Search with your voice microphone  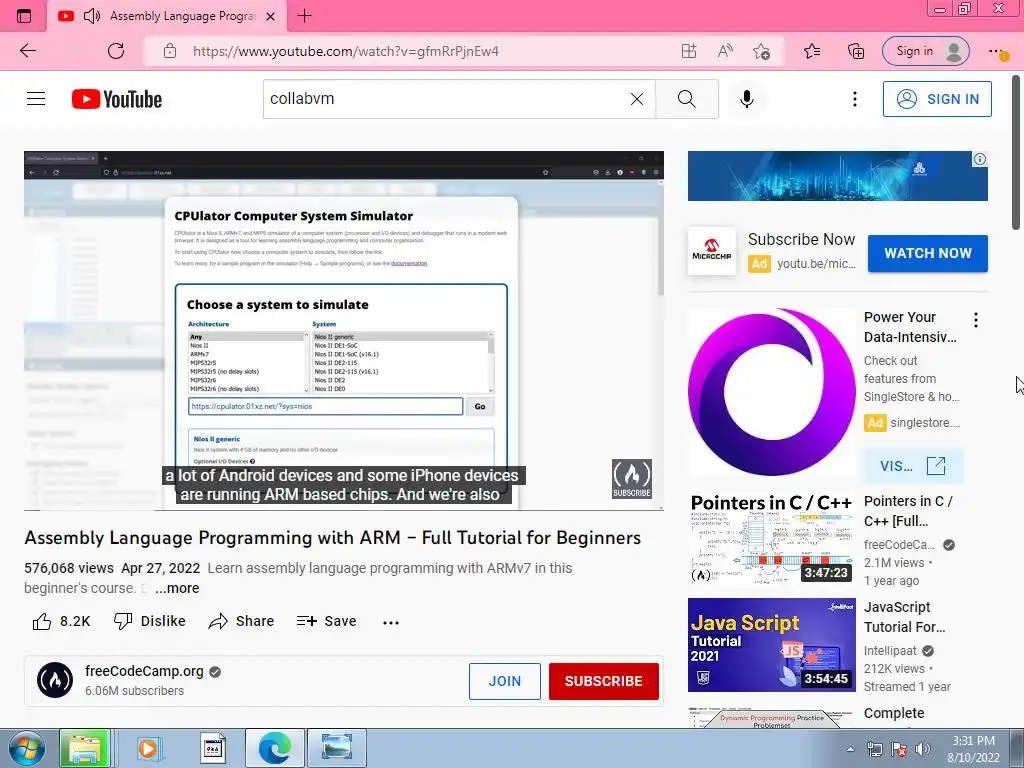point(746,99)
